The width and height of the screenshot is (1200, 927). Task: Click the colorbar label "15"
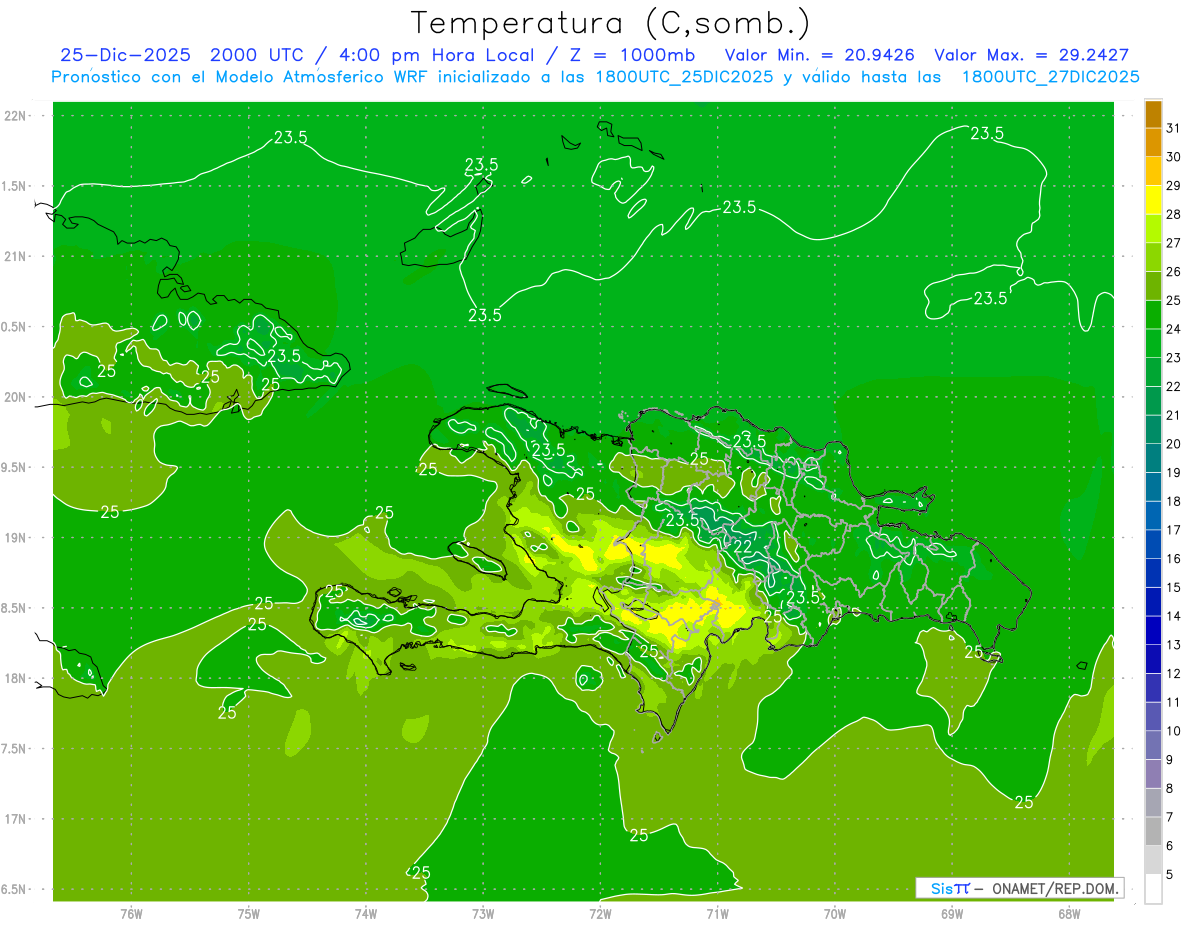(1173, 587)
